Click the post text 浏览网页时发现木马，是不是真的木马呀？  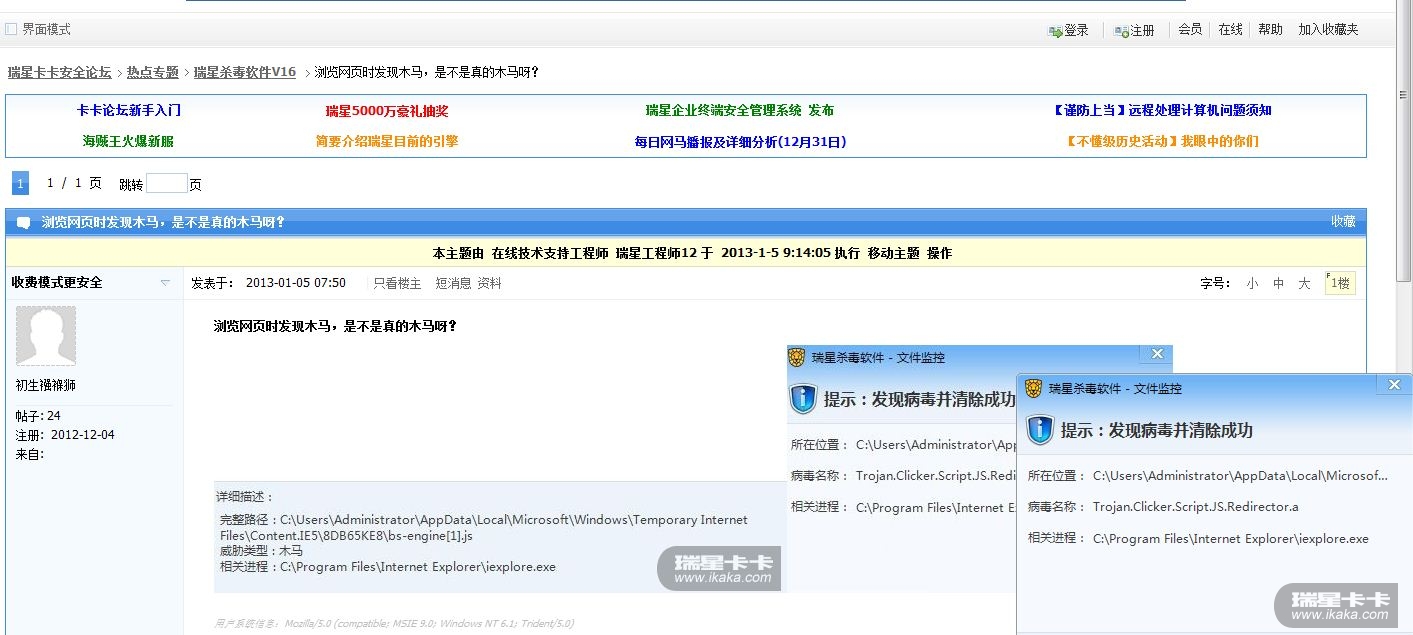336,326
